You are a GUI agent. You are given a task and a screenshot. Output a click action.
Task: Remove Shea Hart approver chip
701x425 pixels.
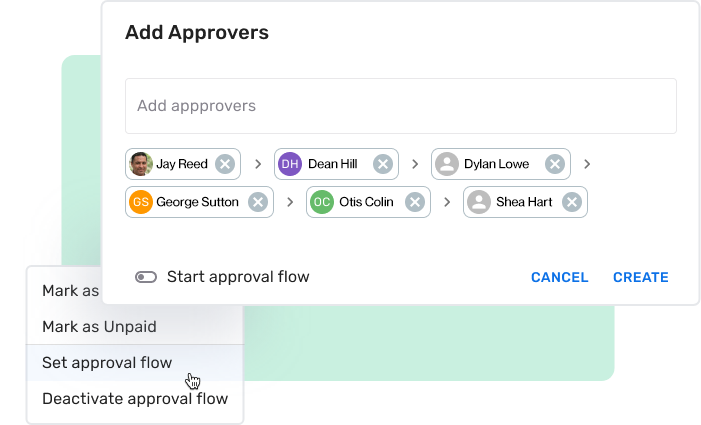tap(571, 202)
